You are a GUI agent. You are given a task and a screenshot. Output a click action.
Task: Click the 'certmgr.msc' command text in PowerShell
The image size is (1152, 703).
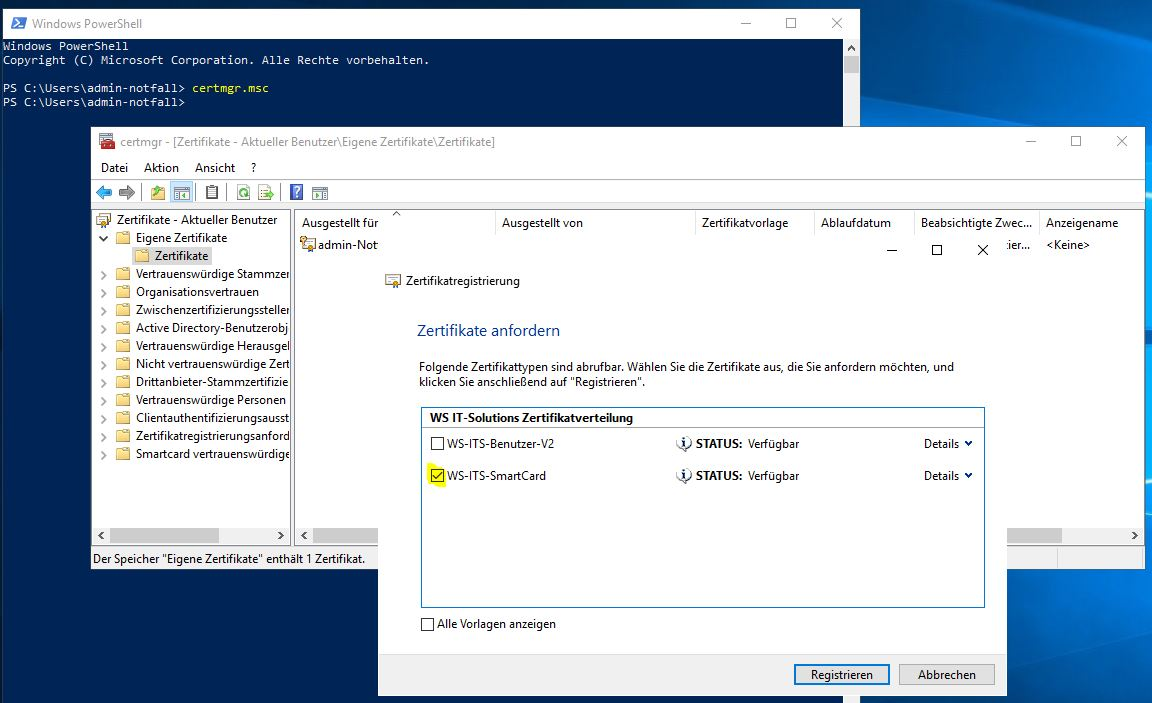point(230,88)
